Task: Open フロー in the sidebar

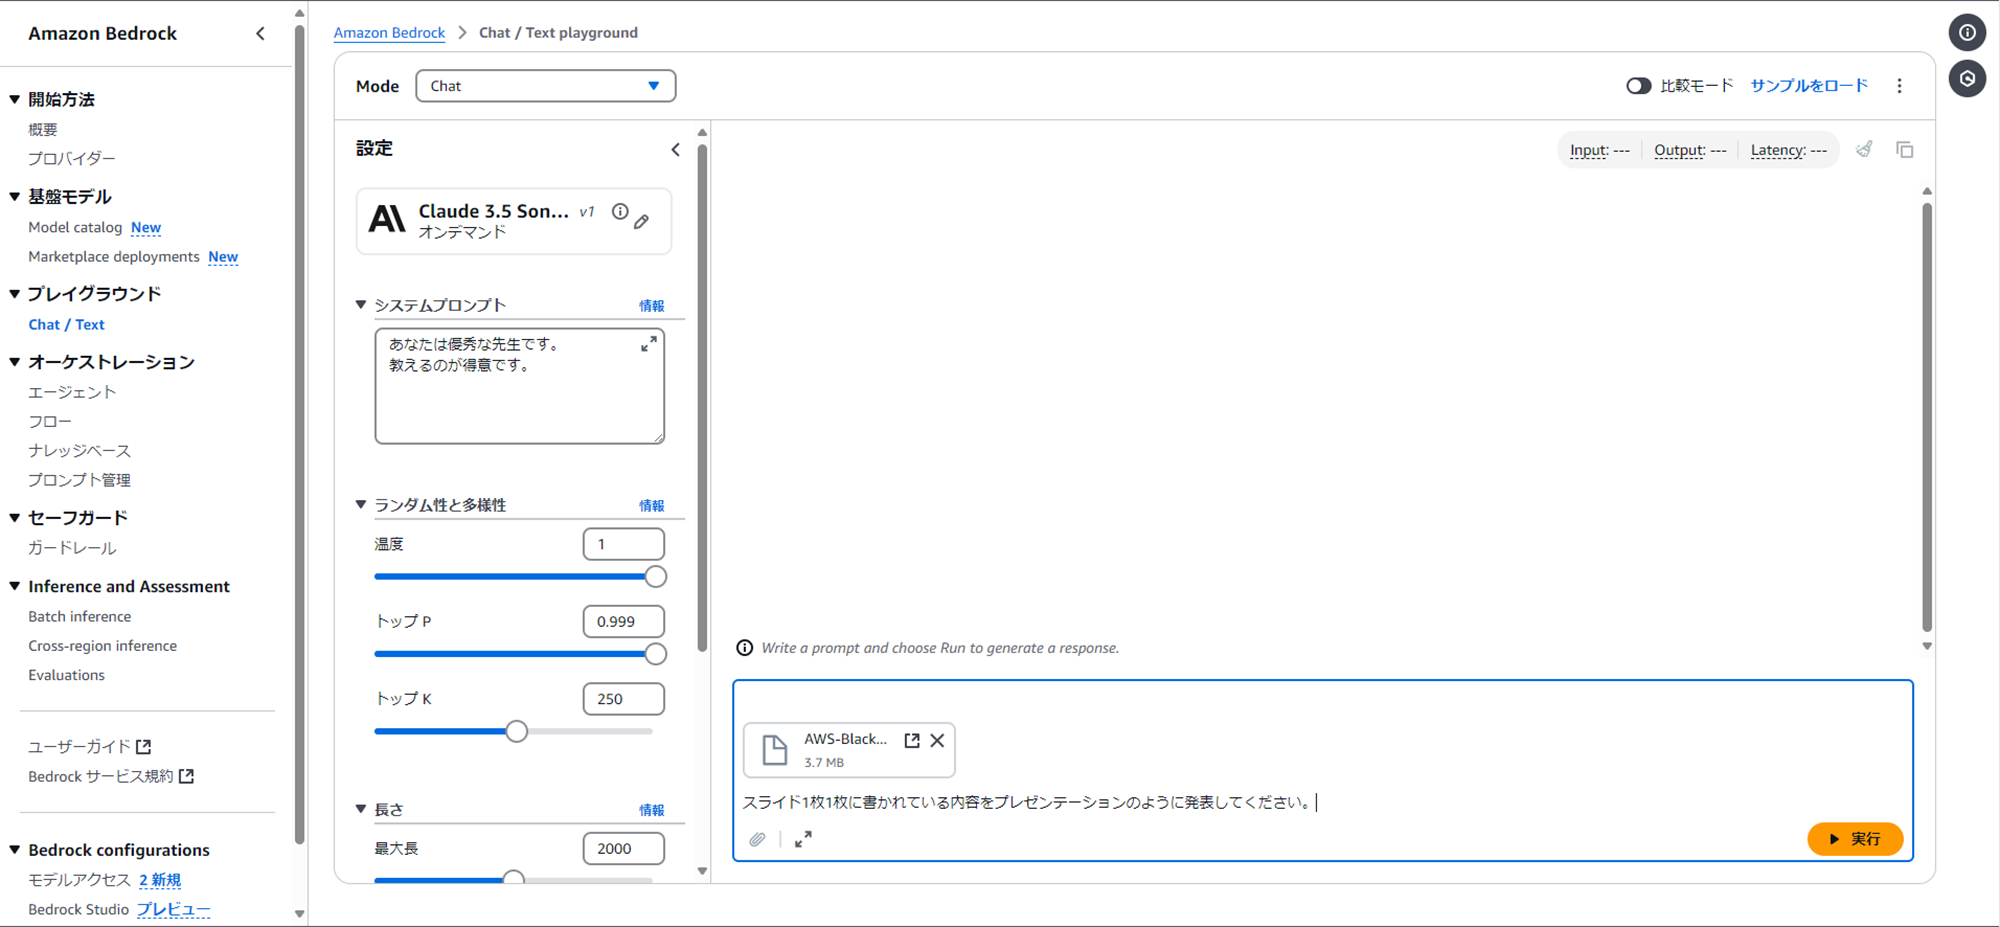Action: (50, 421)
